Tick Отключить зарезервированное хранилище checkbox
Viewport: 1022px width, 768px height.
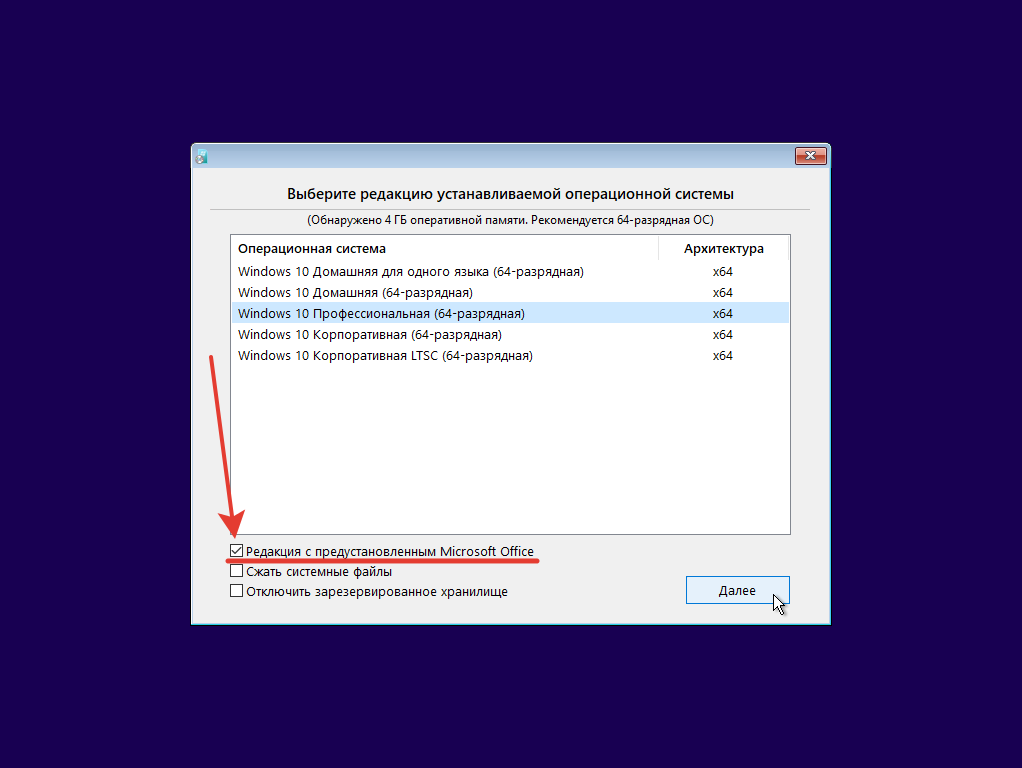click(237, 591)
